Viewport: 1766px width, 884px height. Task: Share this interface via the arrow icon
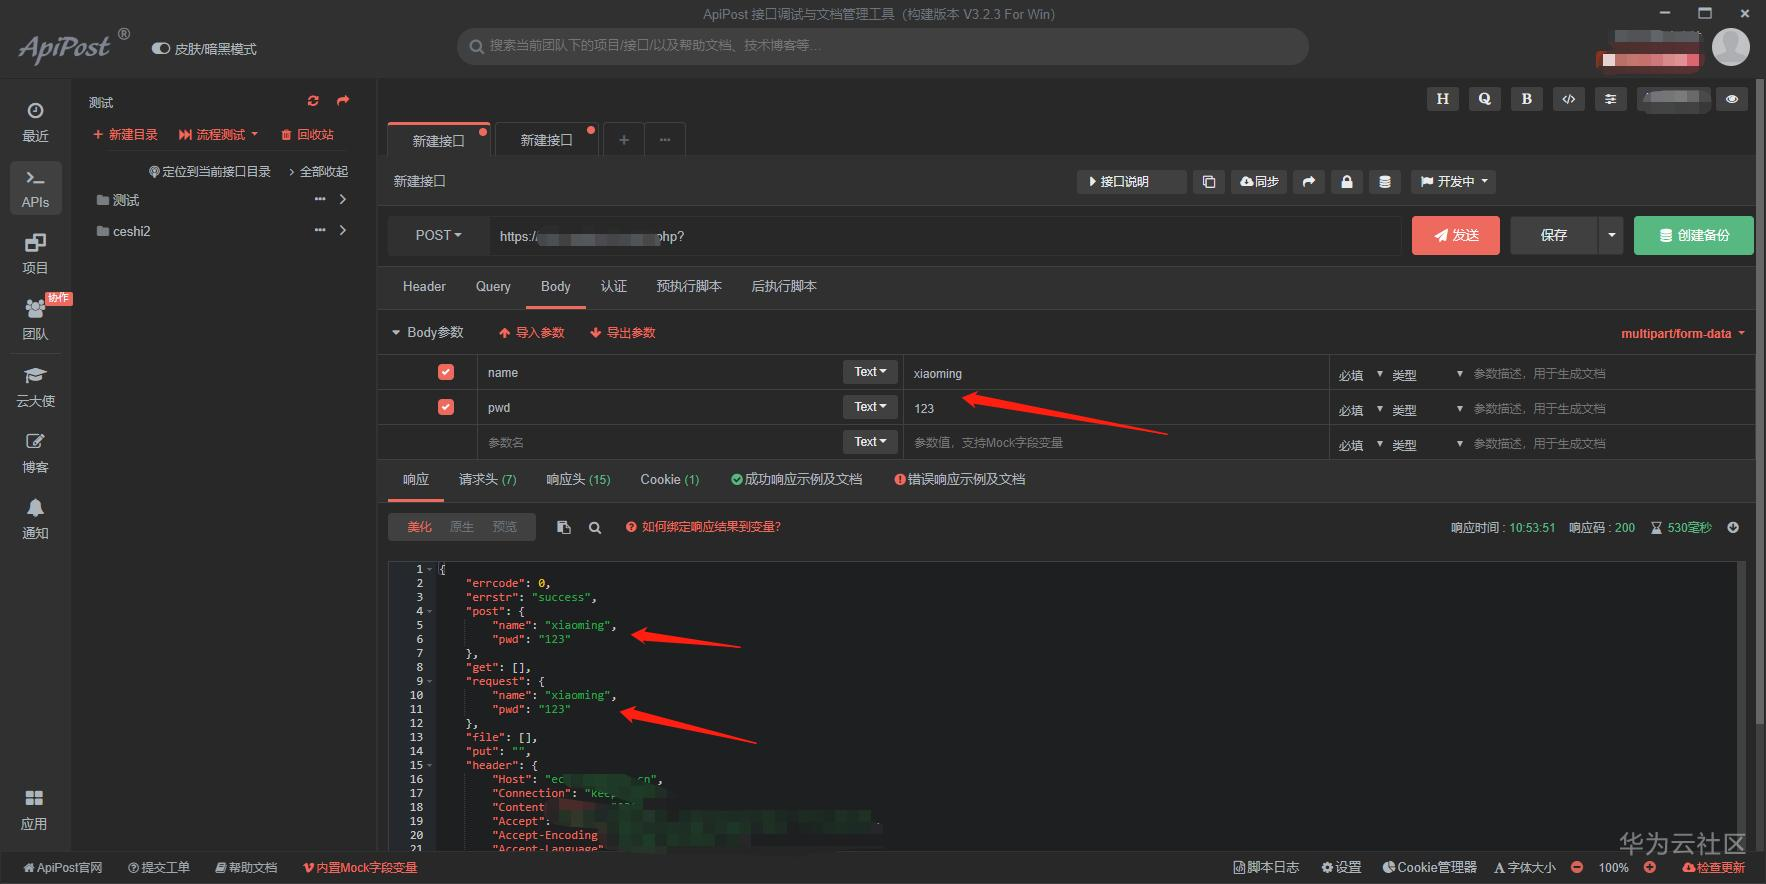click(x=1308, y=181)
